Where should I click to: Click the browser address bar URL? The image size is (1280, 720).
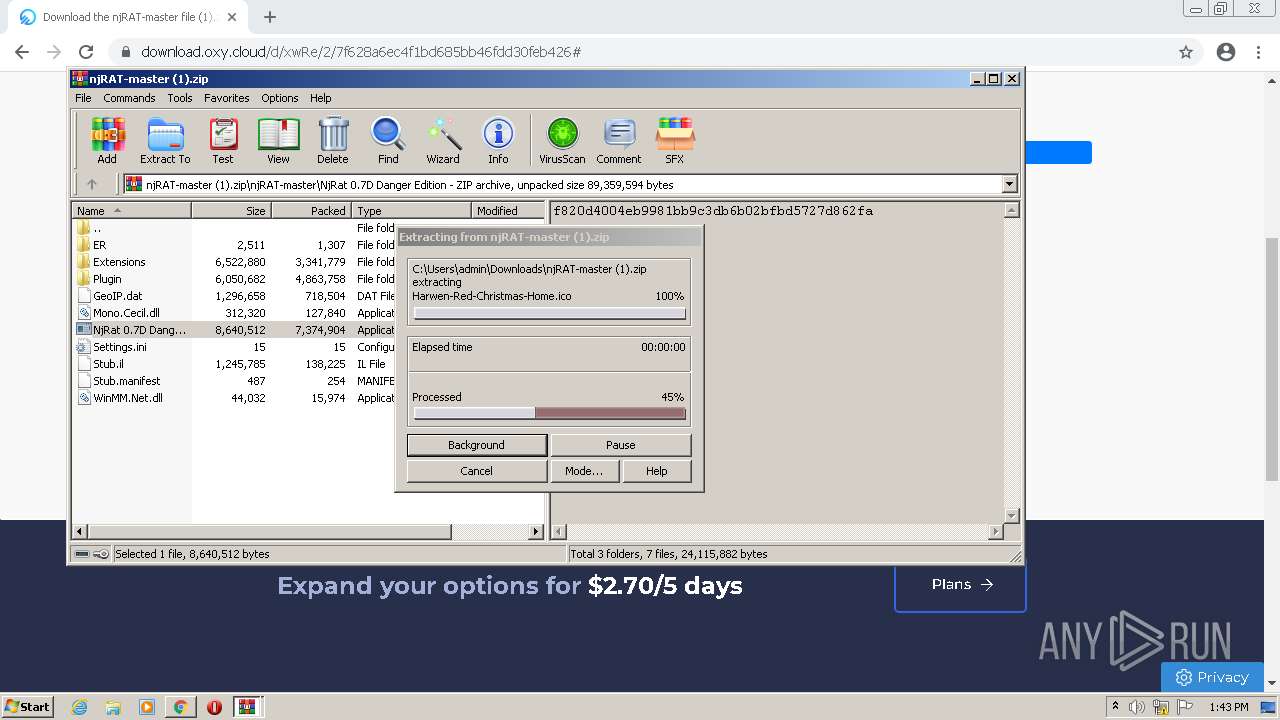pos(361,52)
